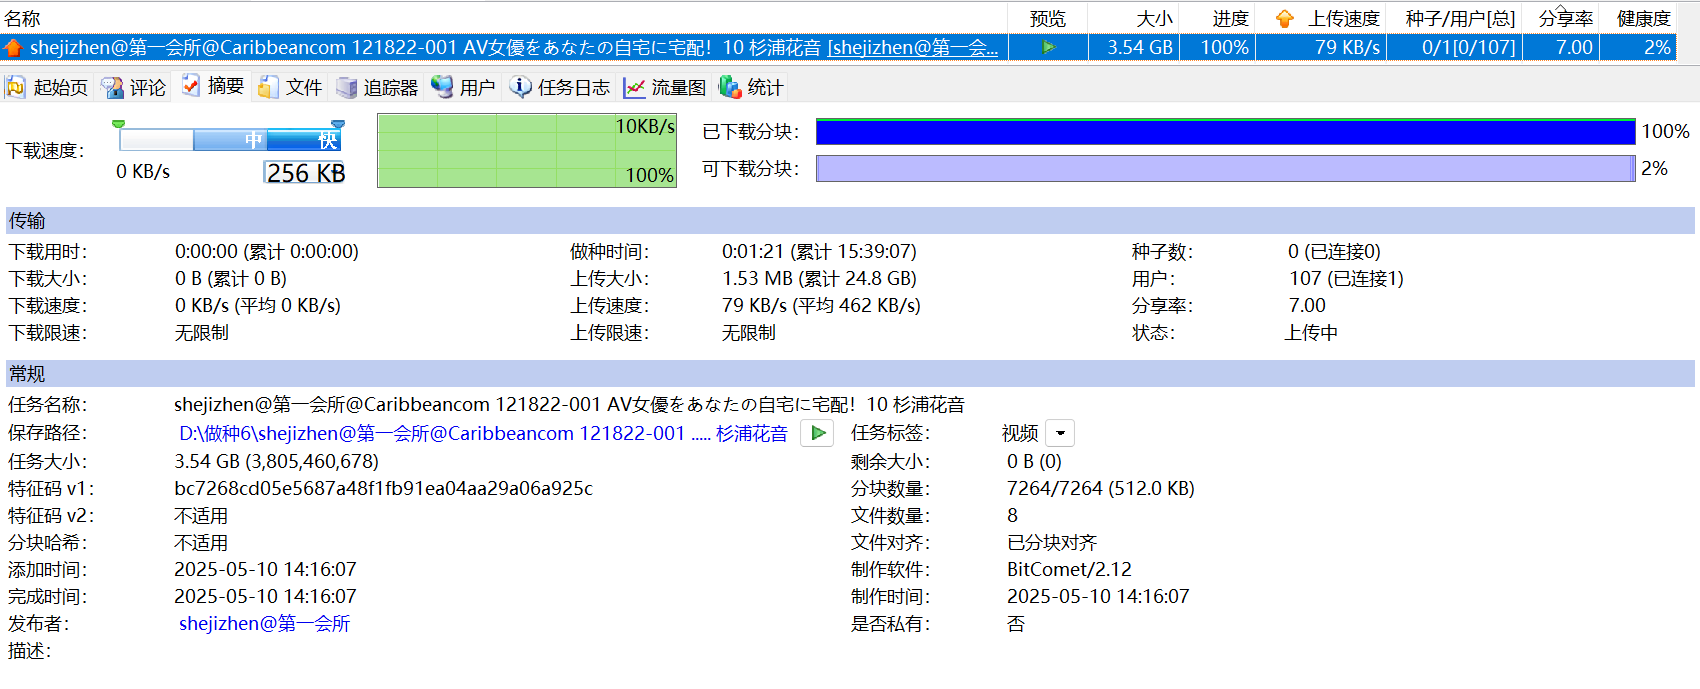Viewport: 1700px width, 689px height.
Task: Click the green speed graph showing 10KB/s
Action: point(527,150)
